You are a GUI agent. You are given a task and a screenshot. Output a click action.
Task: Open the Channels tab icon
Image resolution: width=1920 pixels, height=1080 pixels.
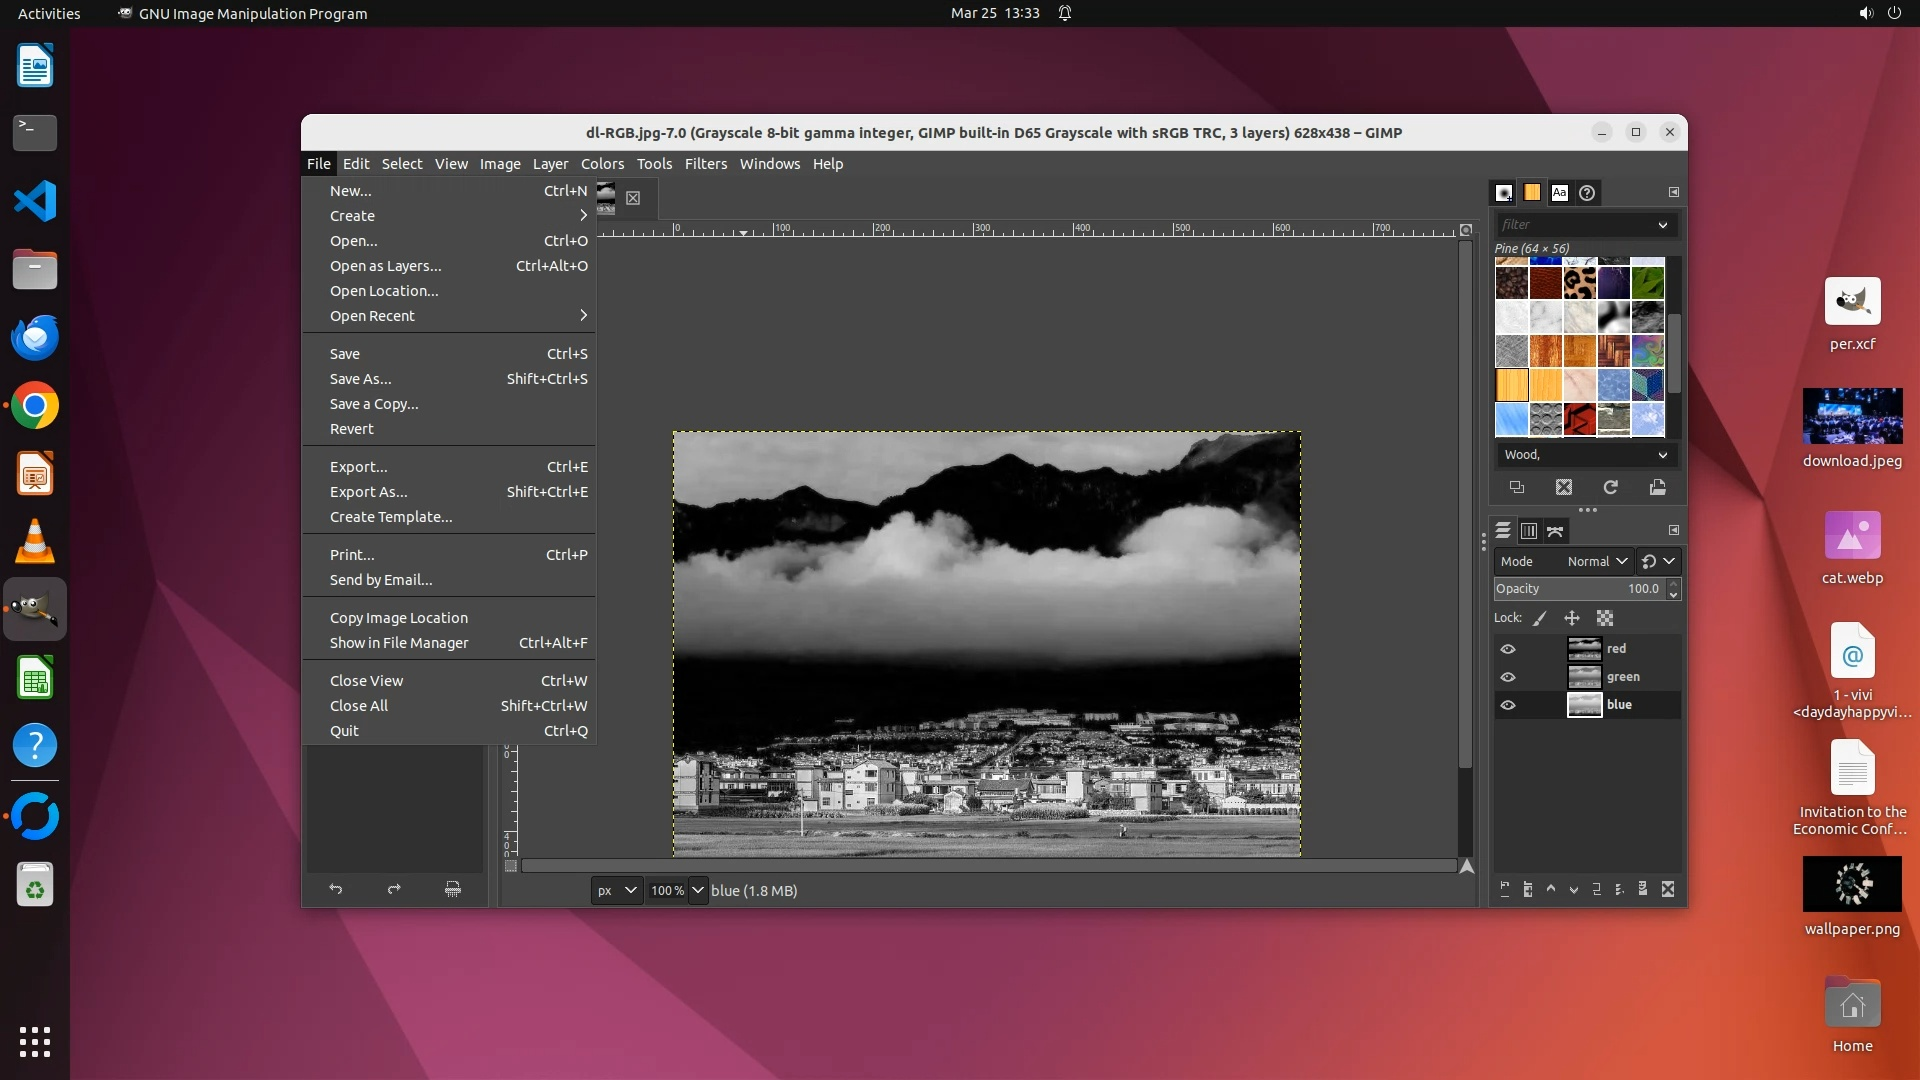click(x=1528, y=531)
